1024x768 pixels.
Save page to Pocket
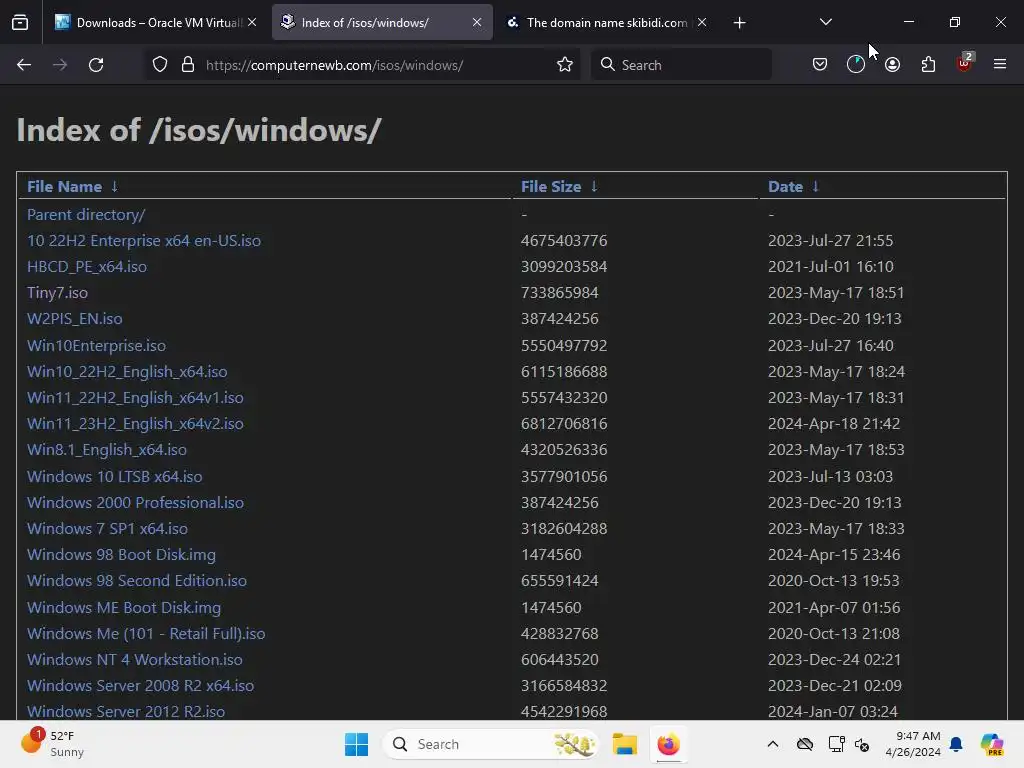pyautogui.click(x=820, y=65)
